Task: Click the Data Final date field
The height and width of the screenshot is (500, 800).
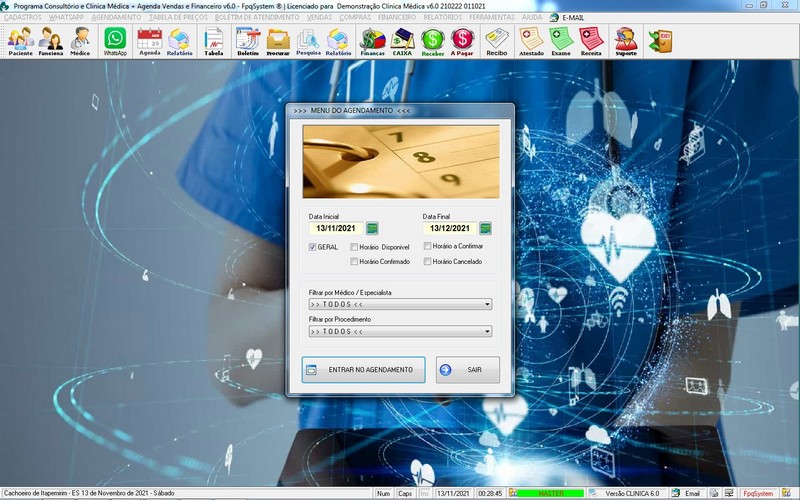Action: click(x=449, y=228)
